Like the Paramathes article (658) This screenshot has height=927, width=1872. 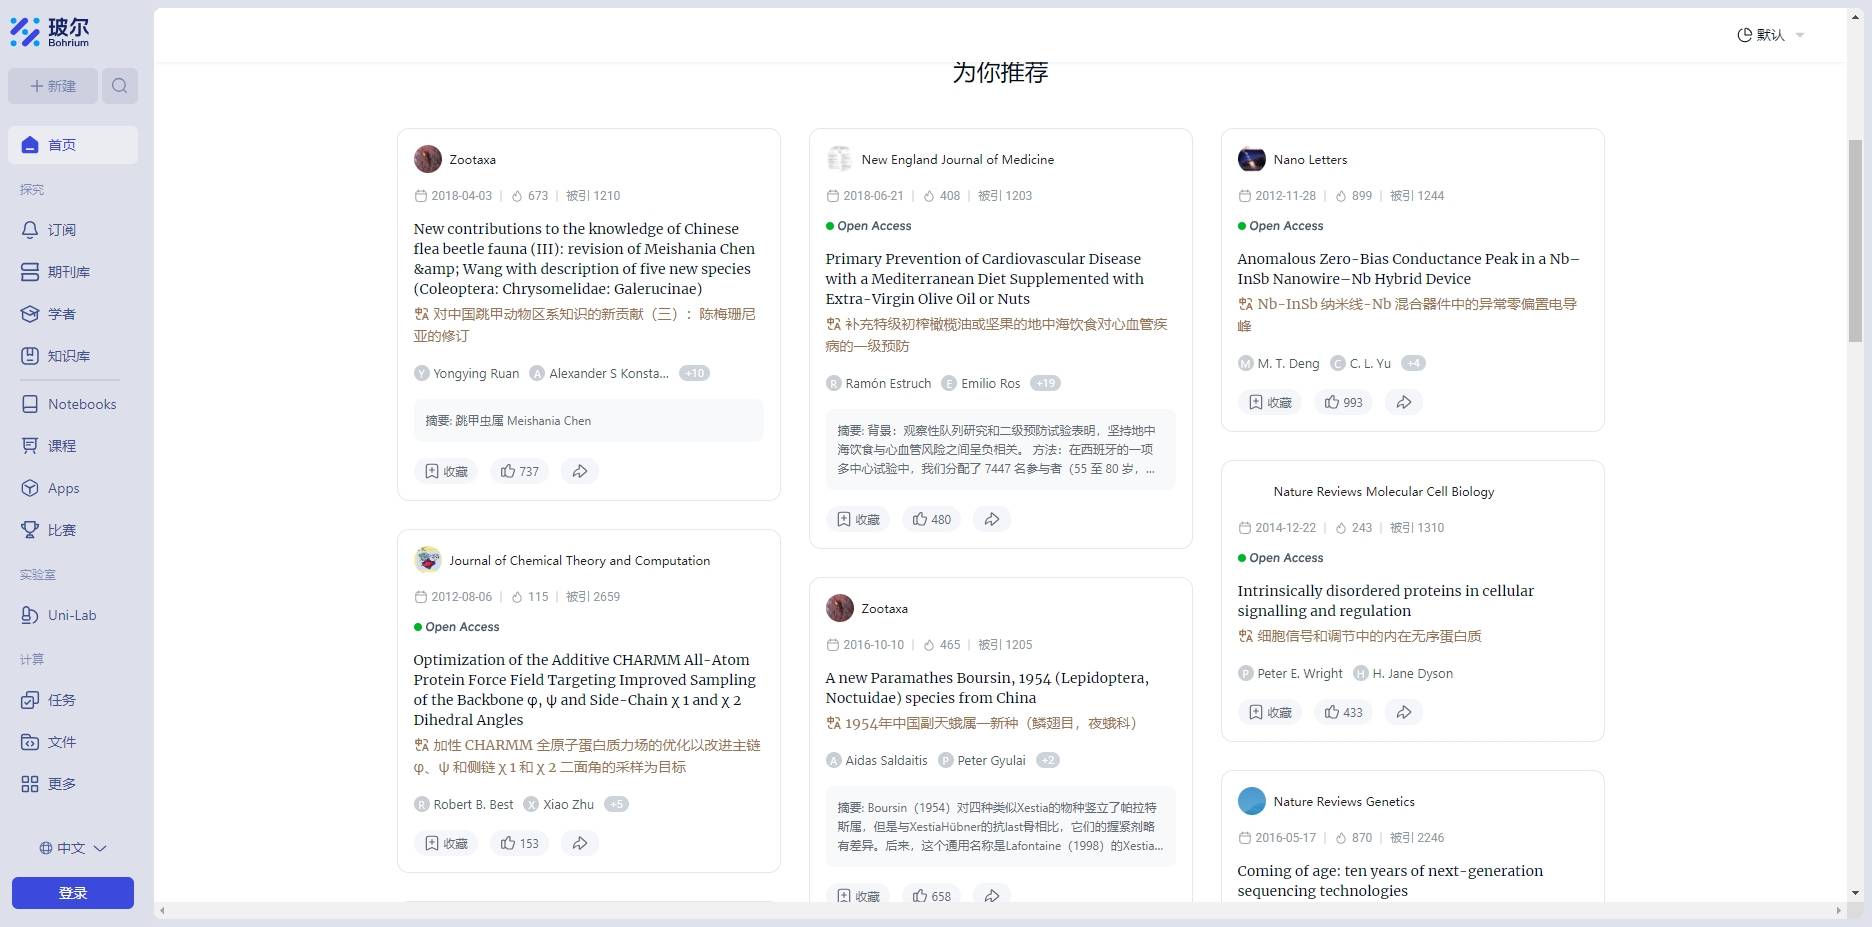[x=932, y=895]
